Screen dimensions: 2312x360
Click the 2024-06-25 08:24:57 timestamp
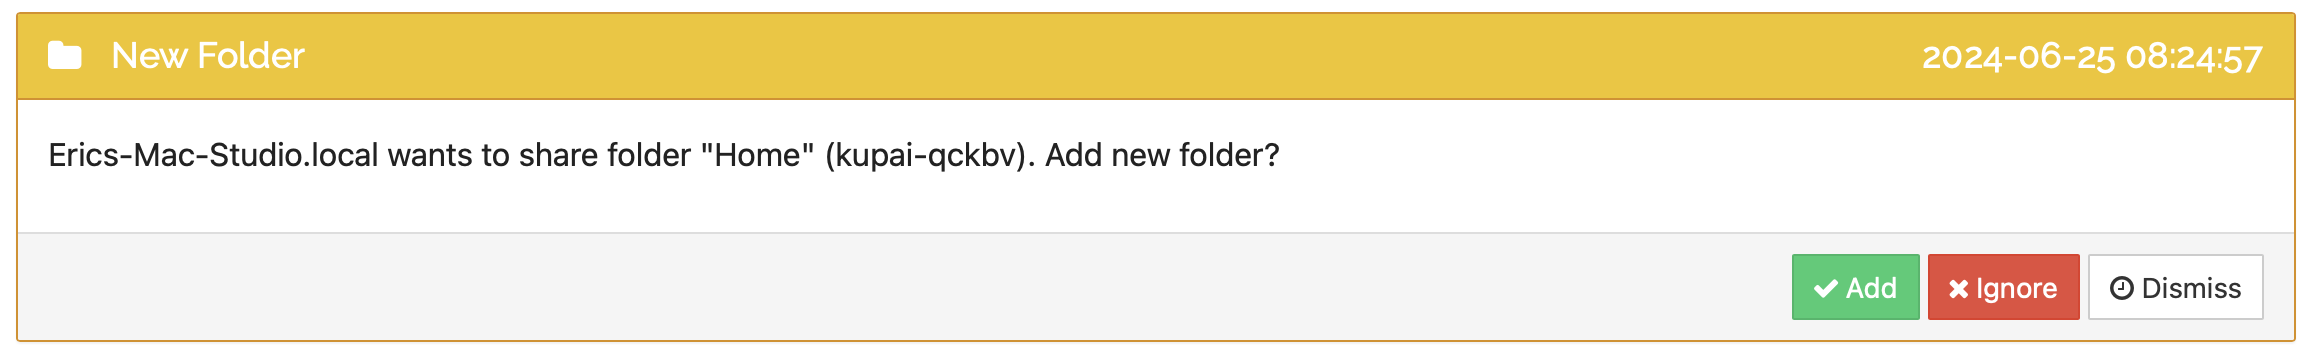pyautogui.click(x=2092, y=57)
